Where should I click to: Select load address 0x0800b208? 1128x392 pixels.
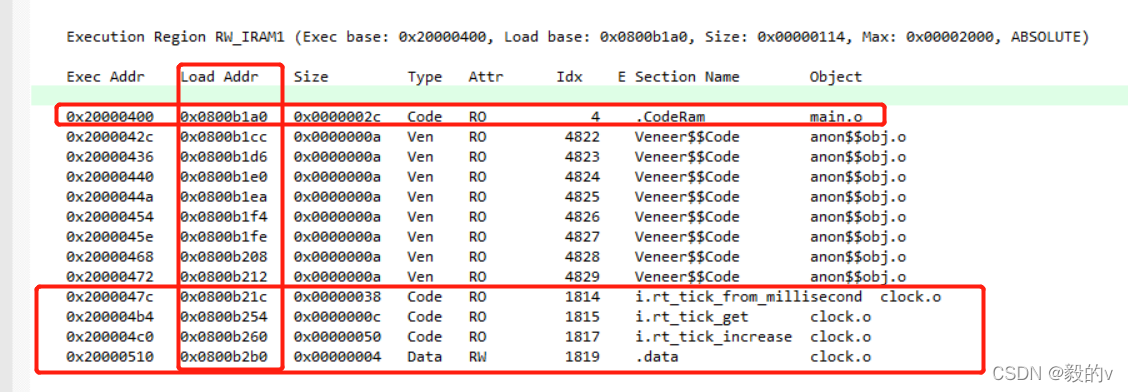(224, 257)
